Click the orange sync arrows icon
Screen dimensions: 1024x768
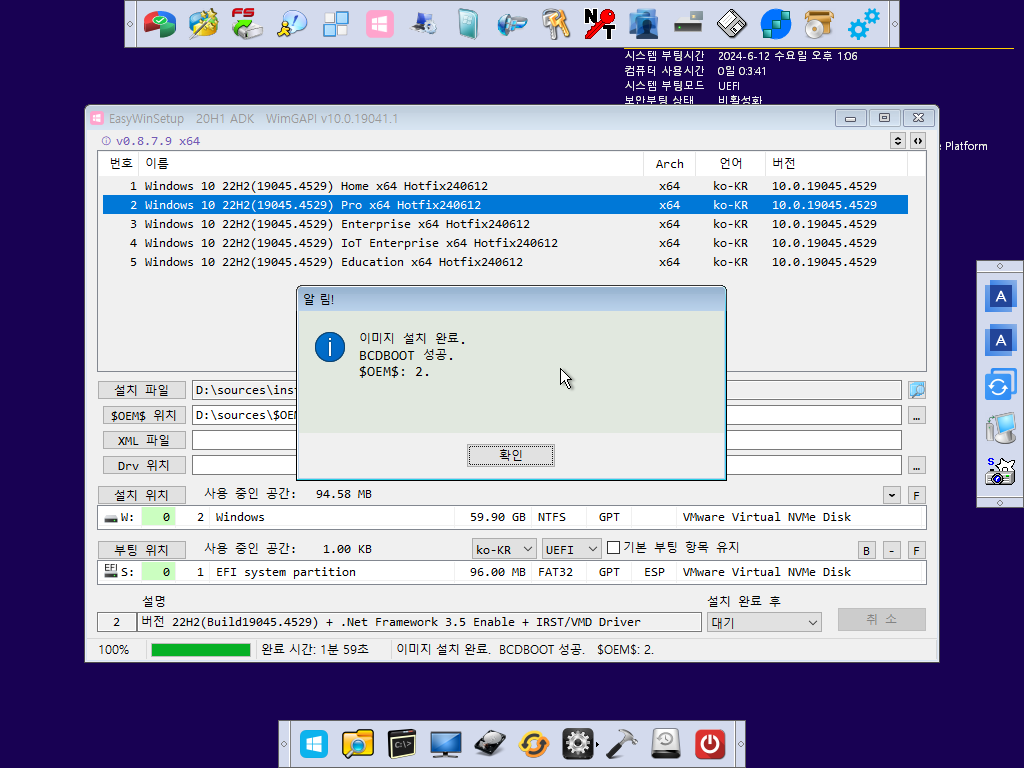click(x=534, y=744)
